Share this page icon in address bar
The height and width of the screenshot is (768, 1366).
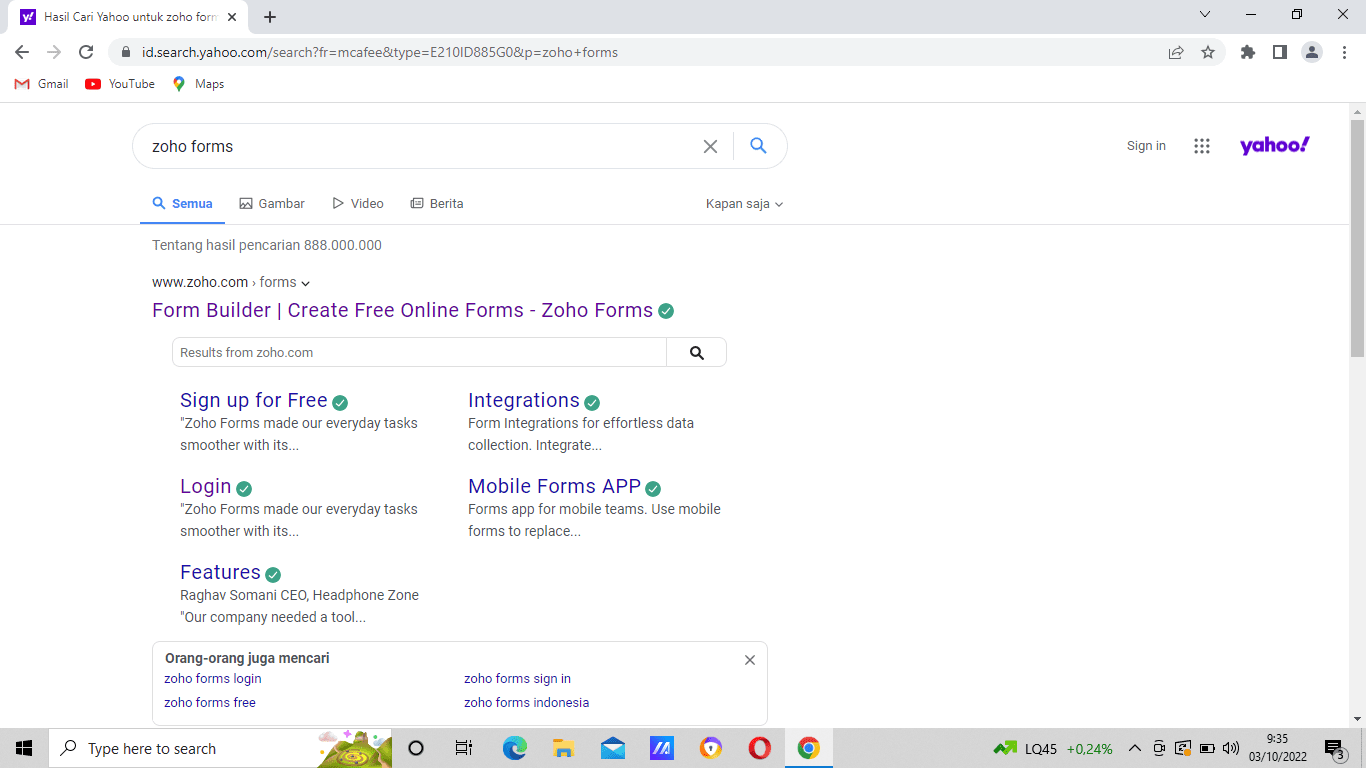[1176, 52]
